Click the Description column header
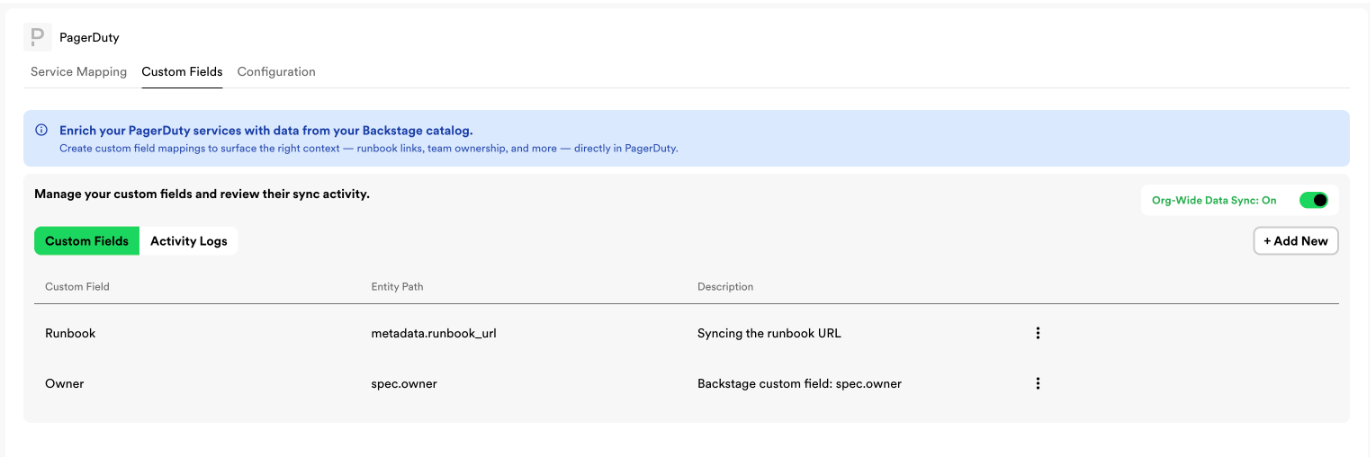This screenshot has height=468, width=1370. coord(725,287)
